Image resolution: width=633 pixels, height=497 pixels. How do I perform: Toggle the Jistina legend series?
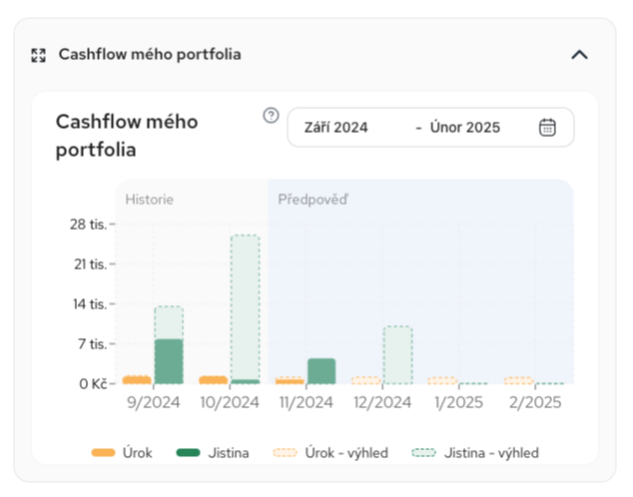(212, 453)
